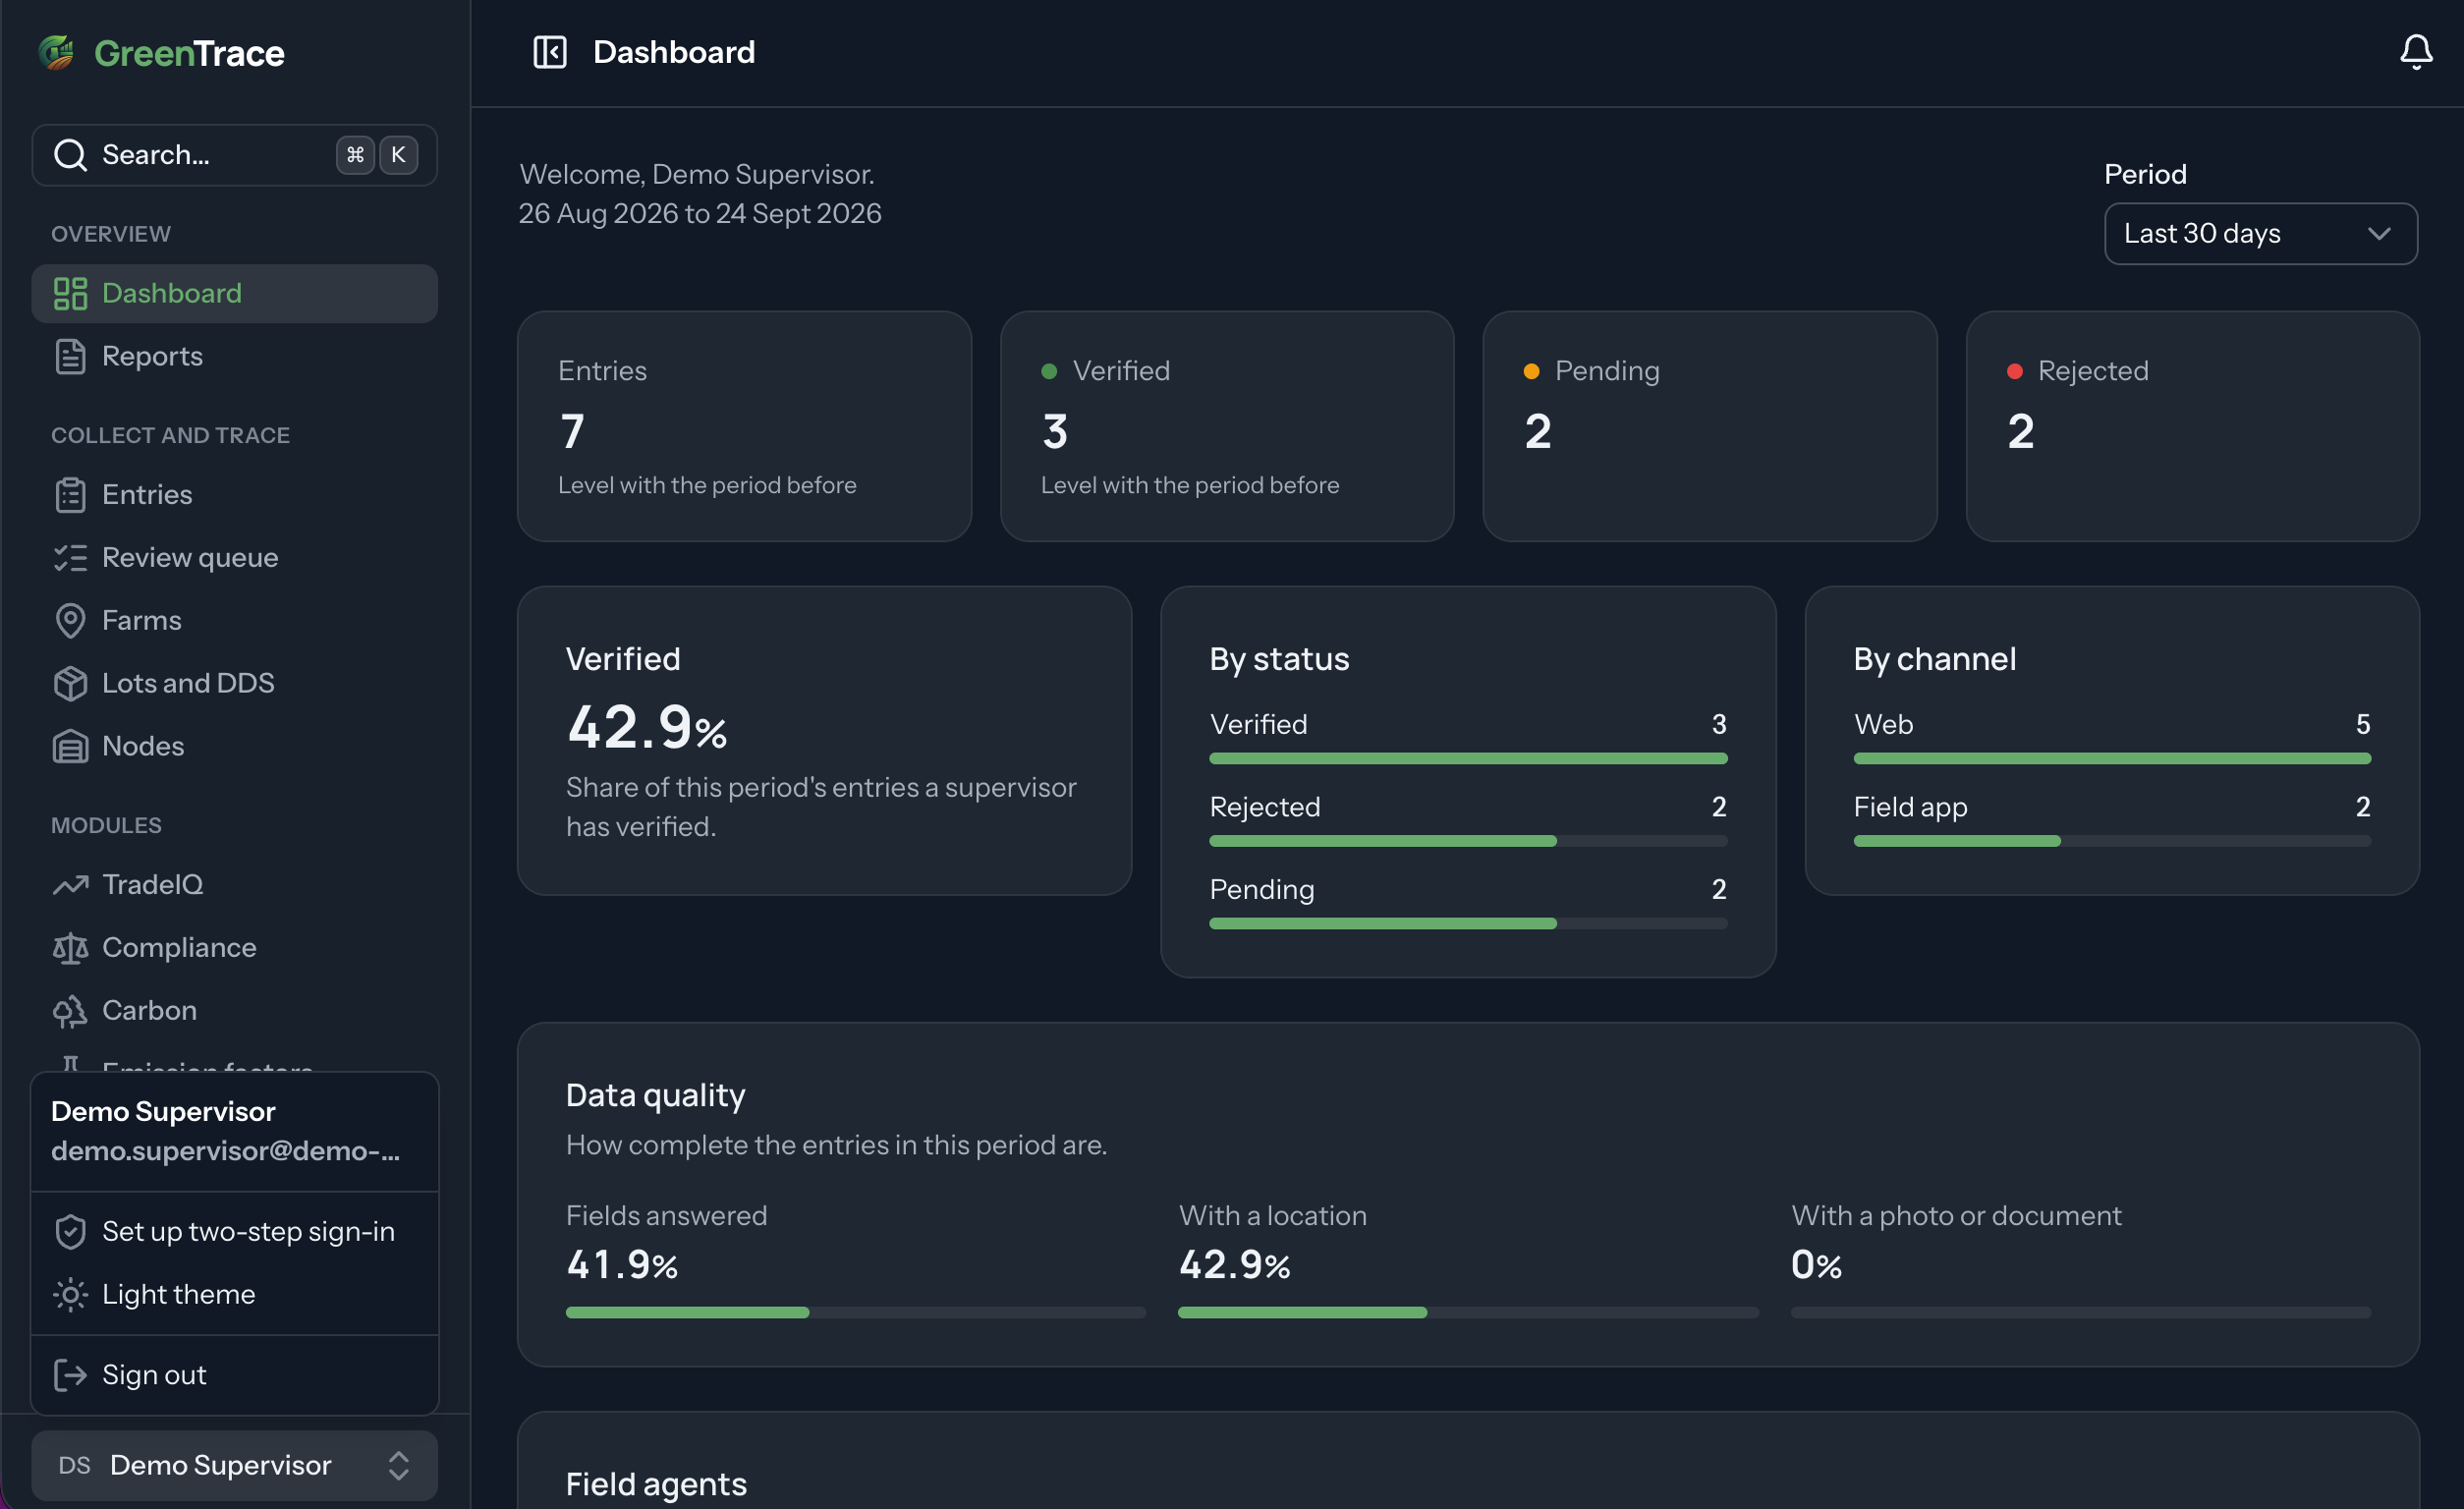Click the green Verified status dot
The height and width of the screenshot is (1509, 2464).
[1049, 372]
